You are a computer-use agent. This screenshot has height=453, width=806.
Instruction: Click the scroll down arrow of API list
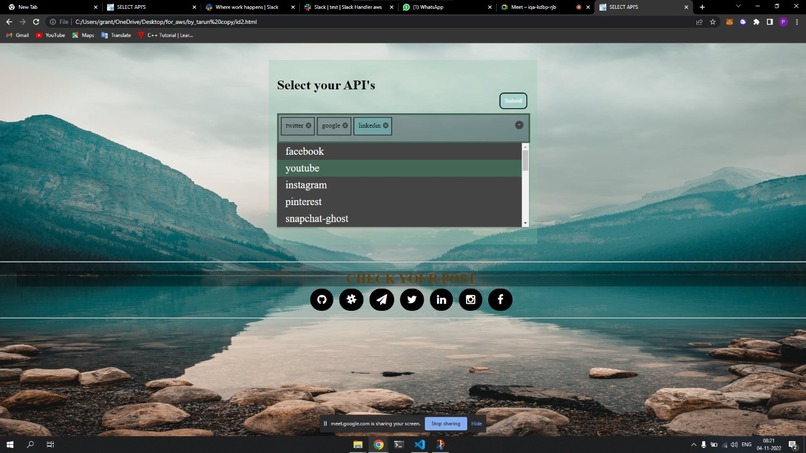click(525, 223)
